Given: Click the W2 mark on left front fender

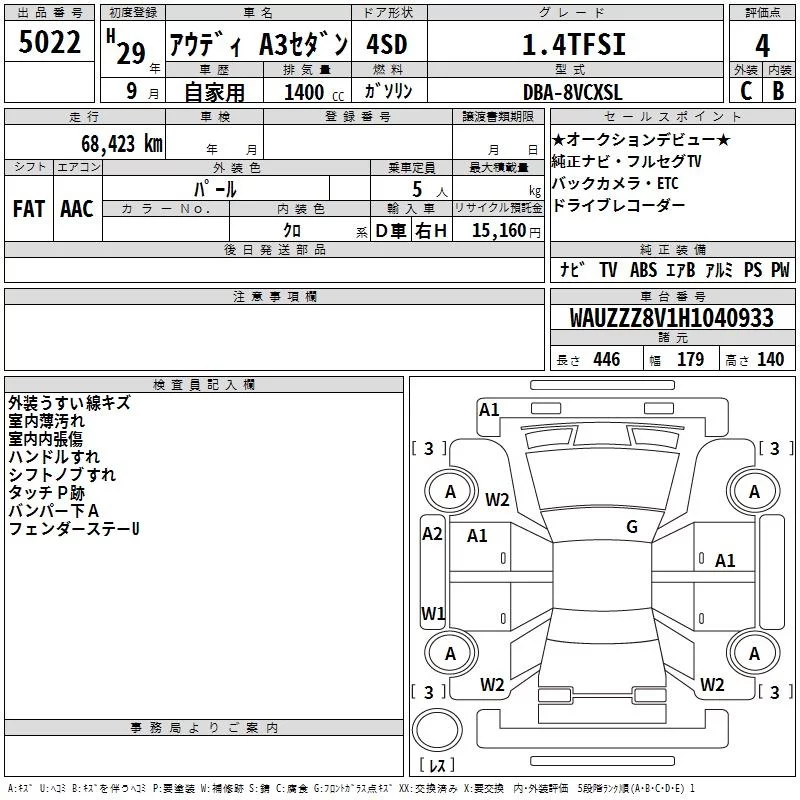Looking at the screenshot, I should 497,499.
